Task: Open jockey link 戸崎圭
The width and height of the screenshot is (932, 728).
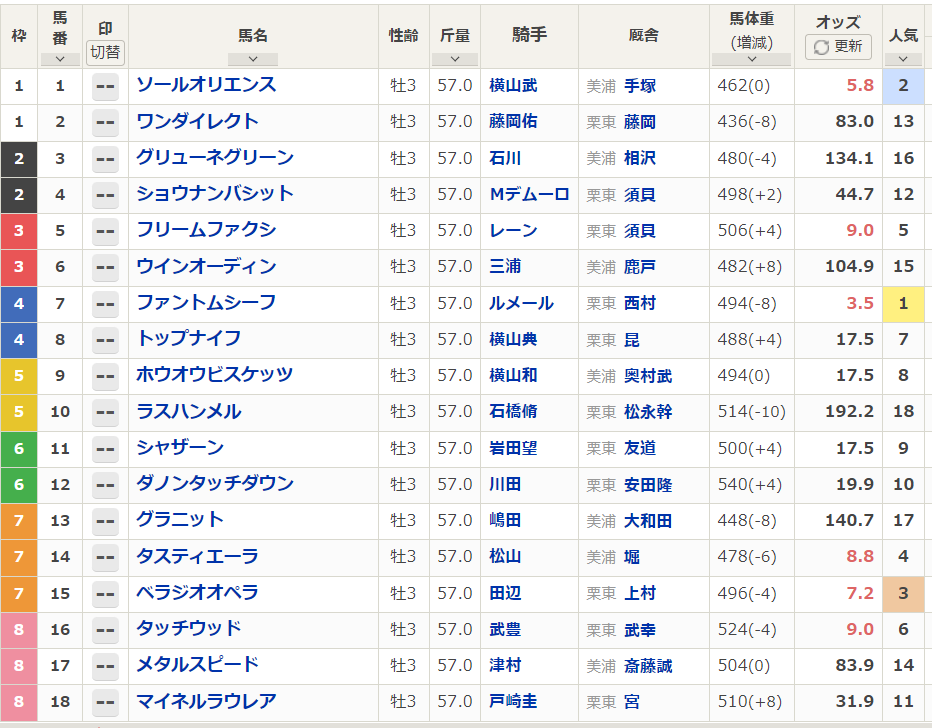Action: point(513,702)
